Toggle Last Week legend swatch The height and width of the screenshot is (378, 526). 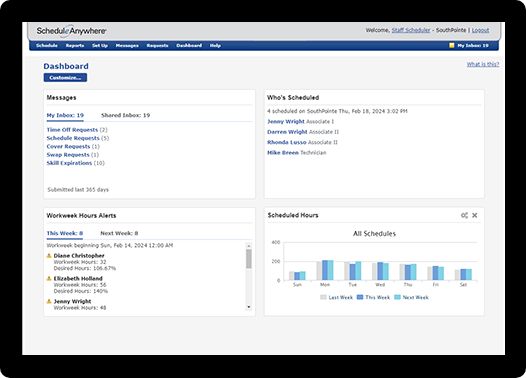(323, 297)
